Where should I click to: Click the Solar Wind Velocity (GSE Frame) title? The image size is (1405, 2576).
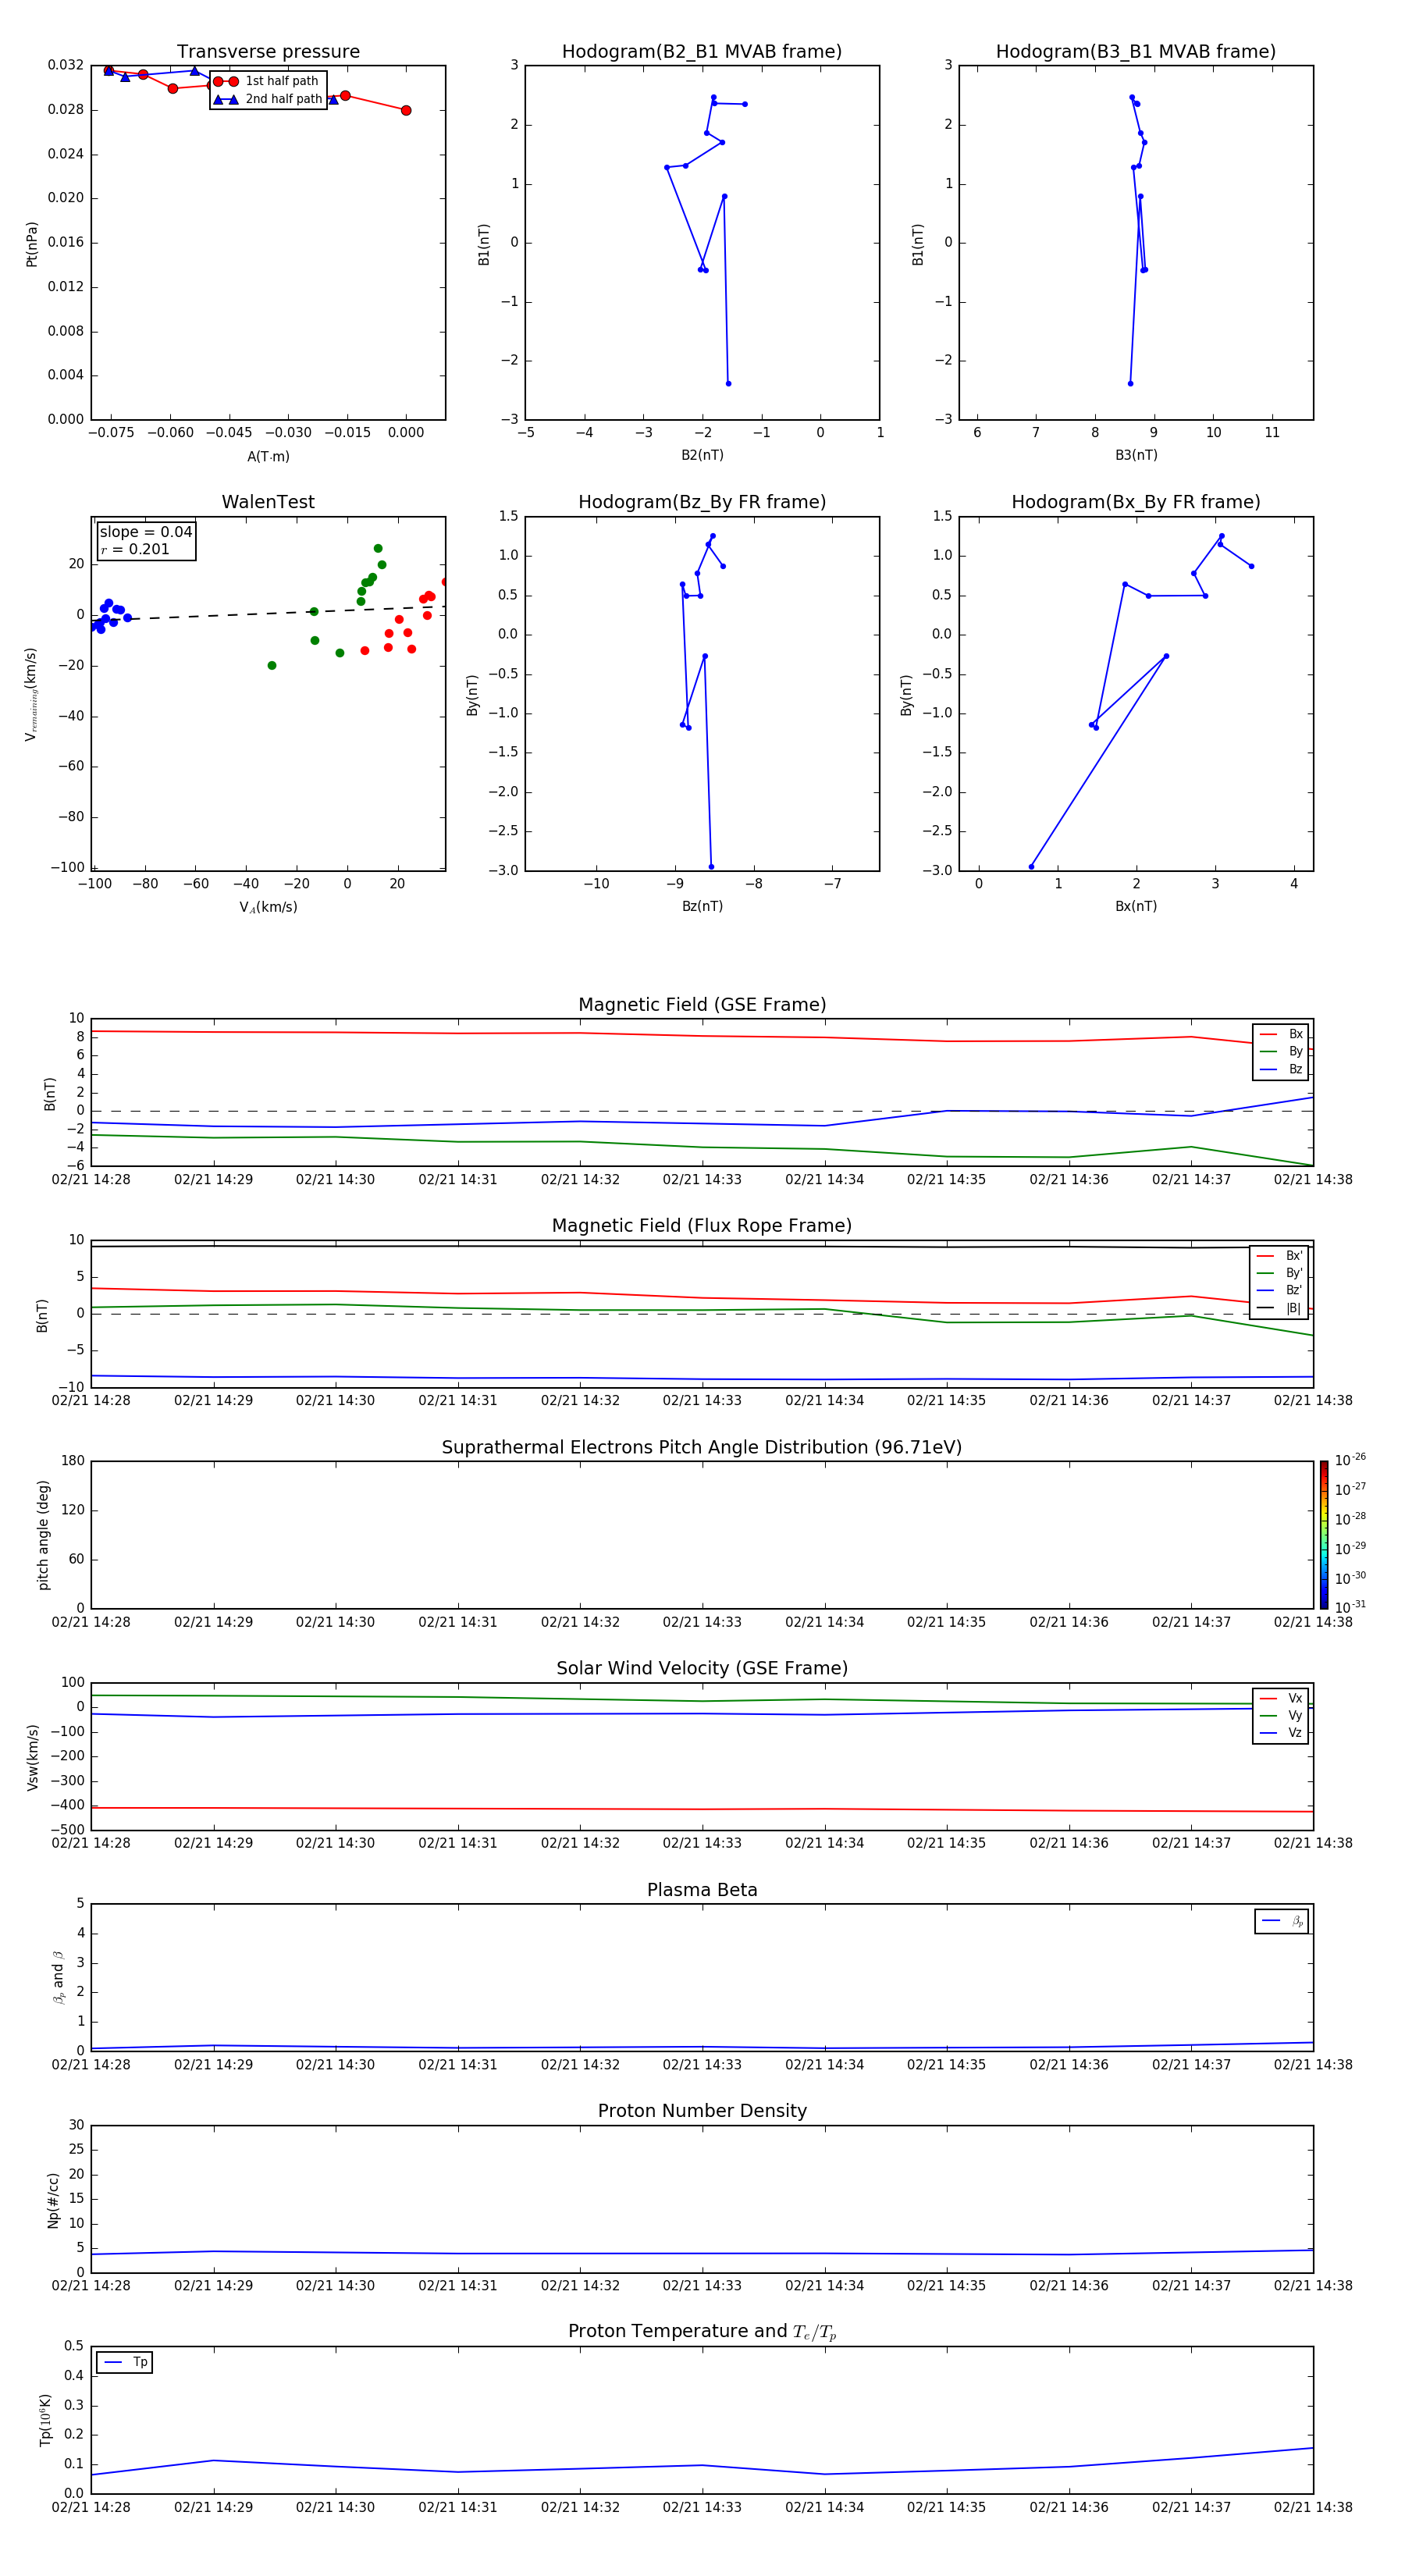tap(702, 1669)
